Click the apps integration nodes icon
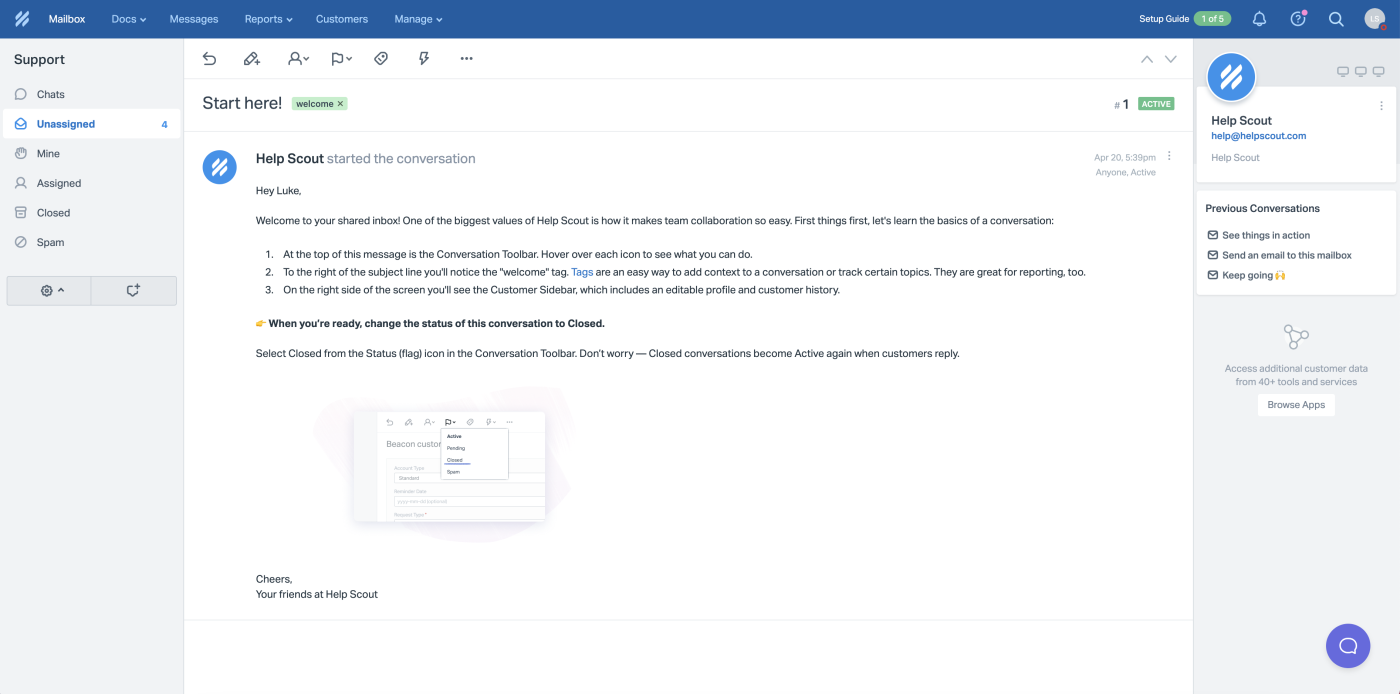This screenshot has height=694, width=1400. [1296, 336]
